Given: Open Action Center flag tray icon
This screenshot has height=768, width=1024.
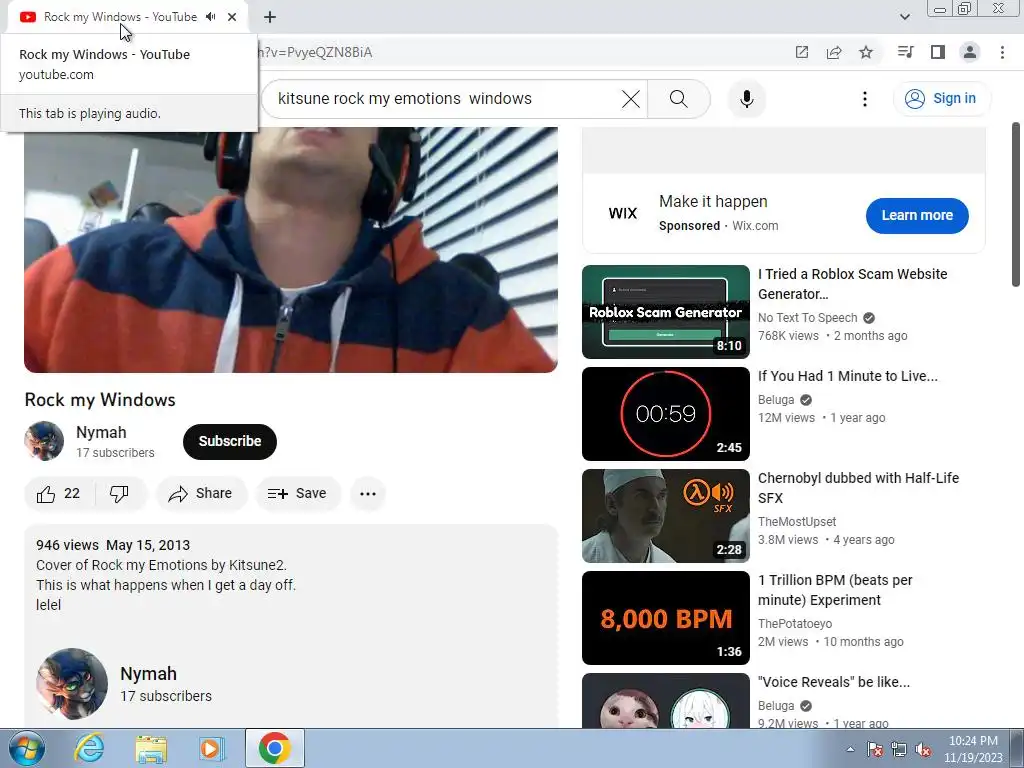Looking at the screenshot, I should click(x=874, y=749).
